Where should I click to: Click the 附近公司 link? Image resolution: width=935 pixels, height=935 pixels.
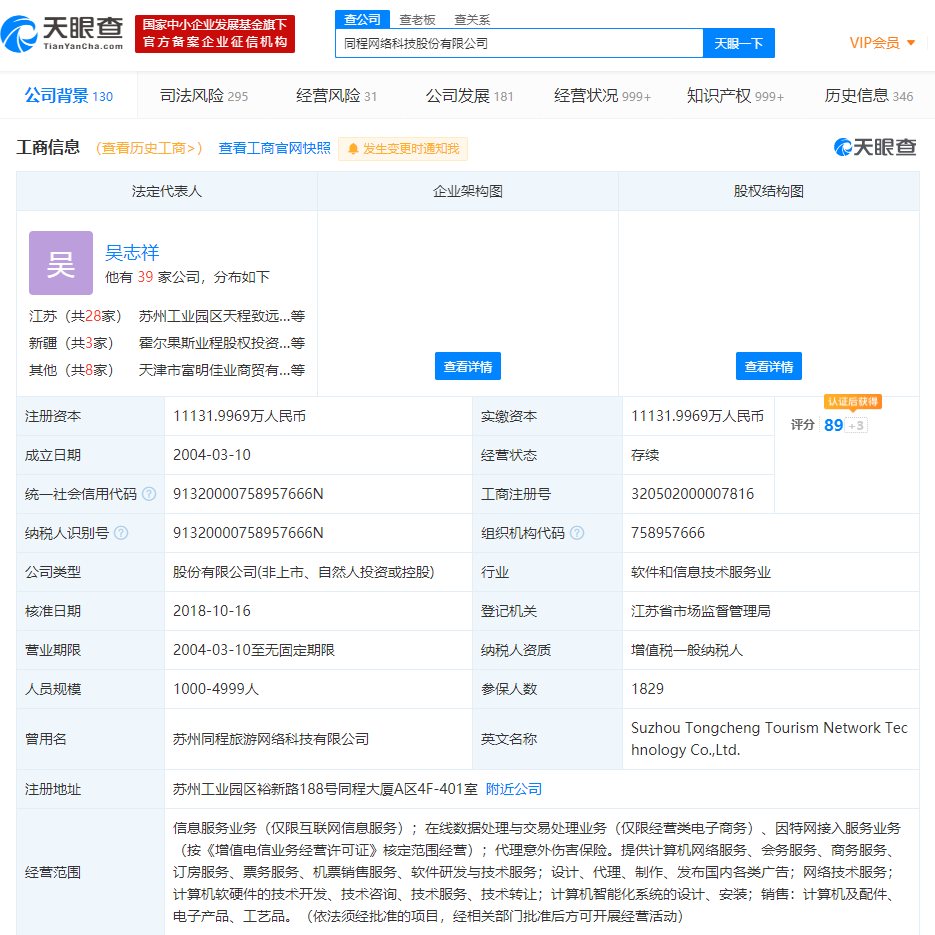(514, 789)
